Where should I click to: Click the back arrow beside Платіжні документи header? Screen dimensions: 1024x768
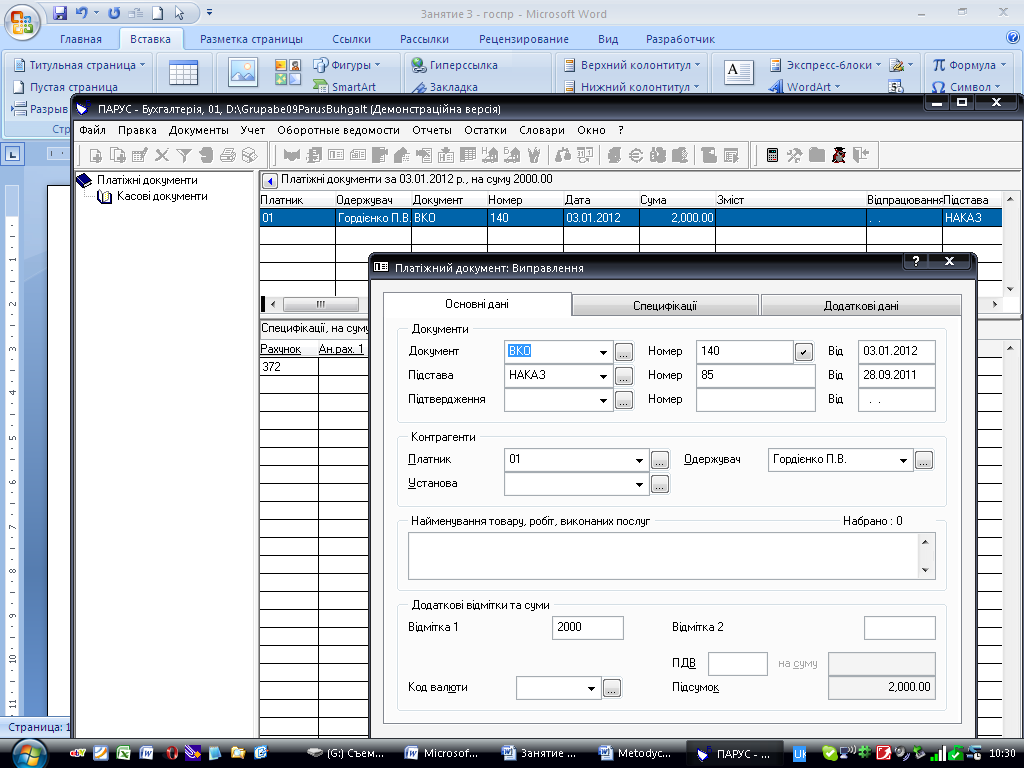268,180
